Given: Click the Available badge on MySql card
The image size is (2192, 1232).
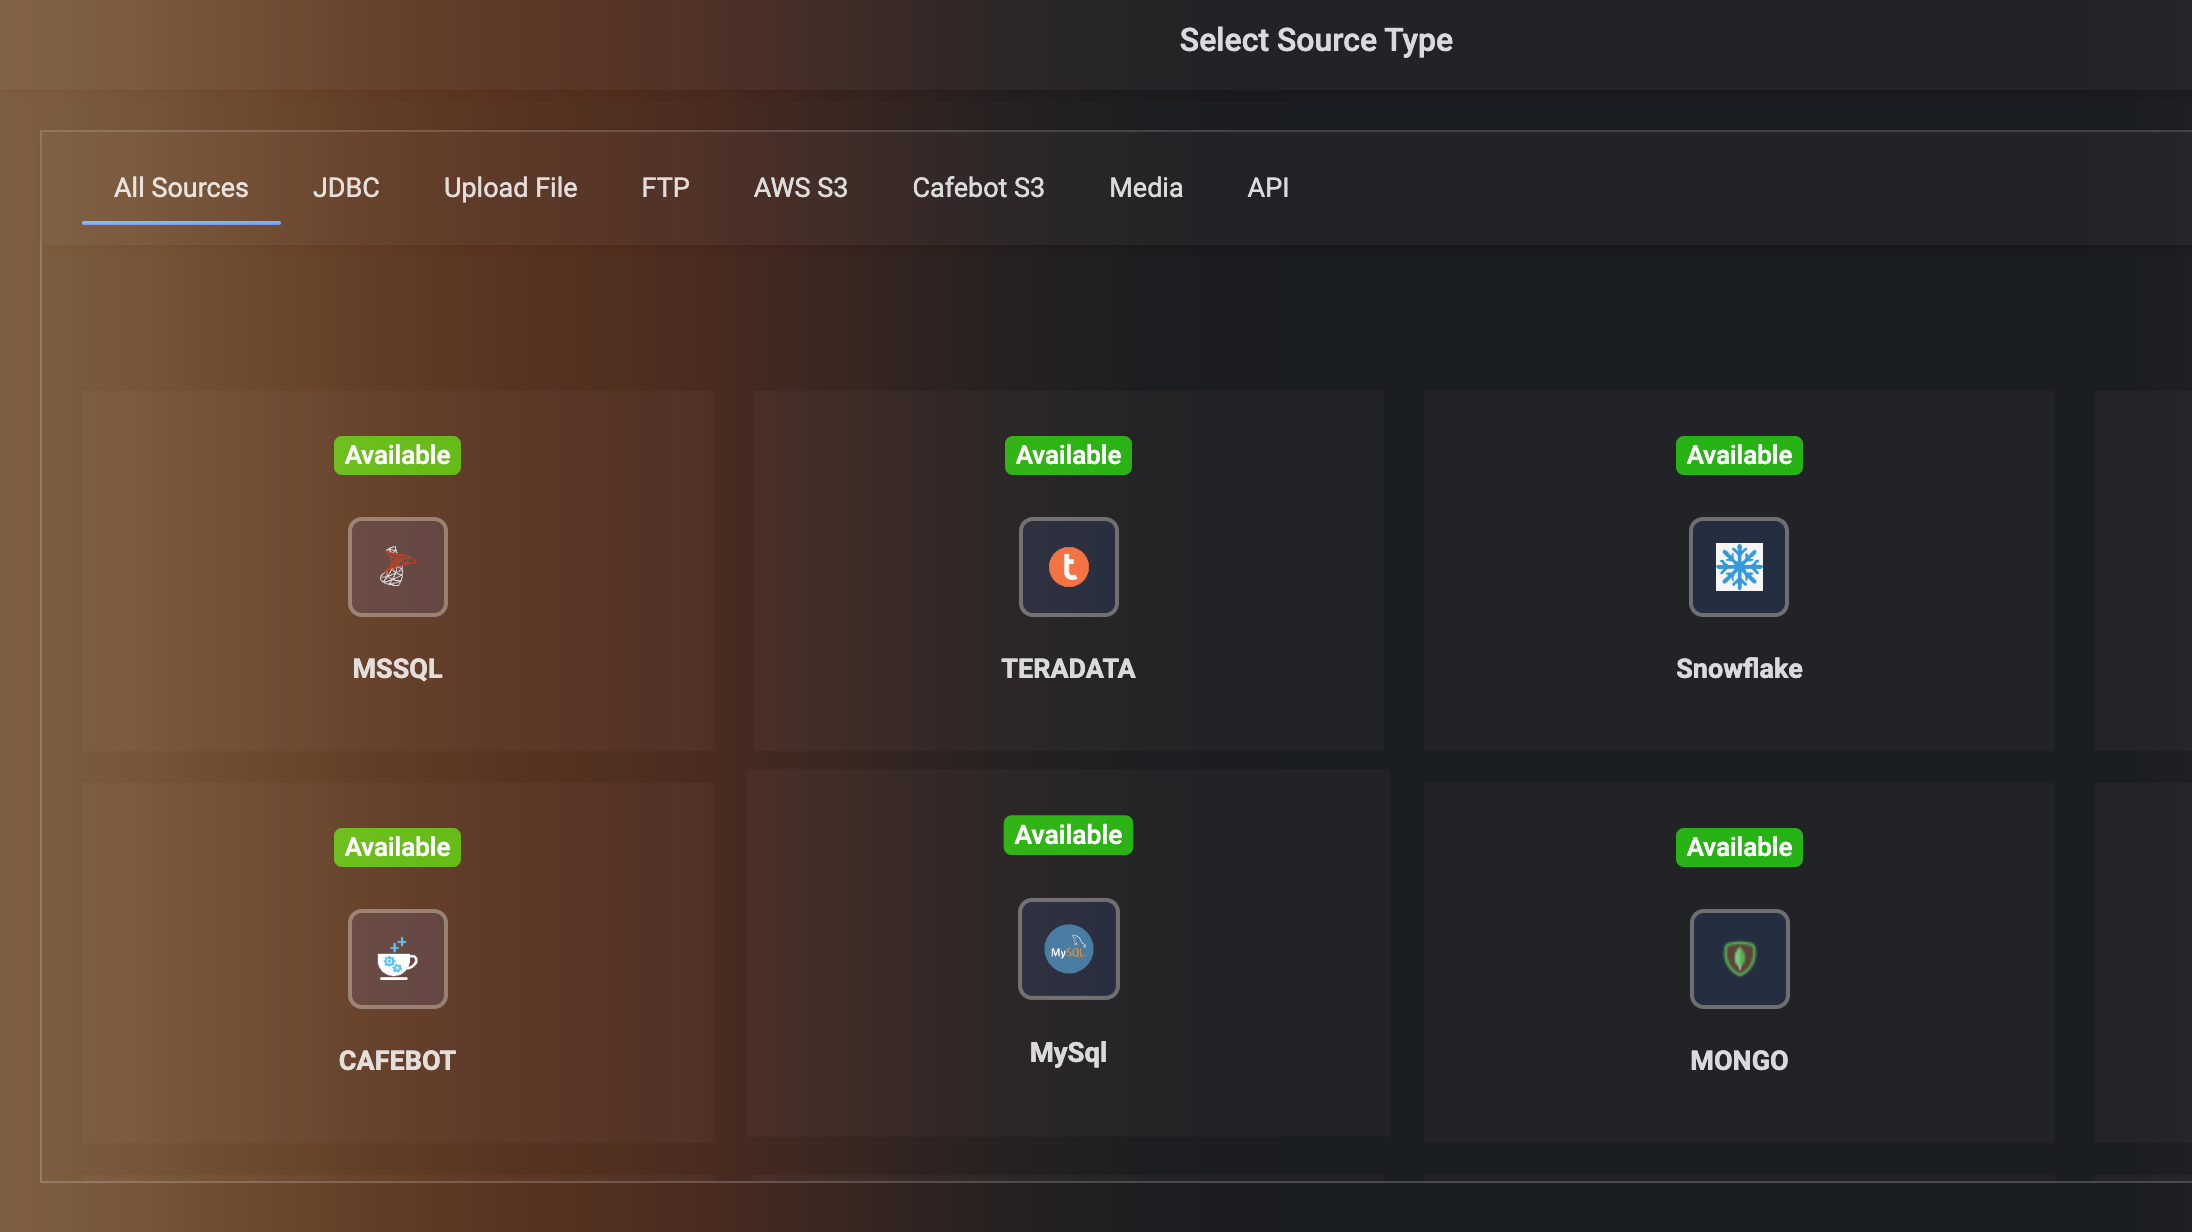Looking at the screenshot, I should 1068,835.
